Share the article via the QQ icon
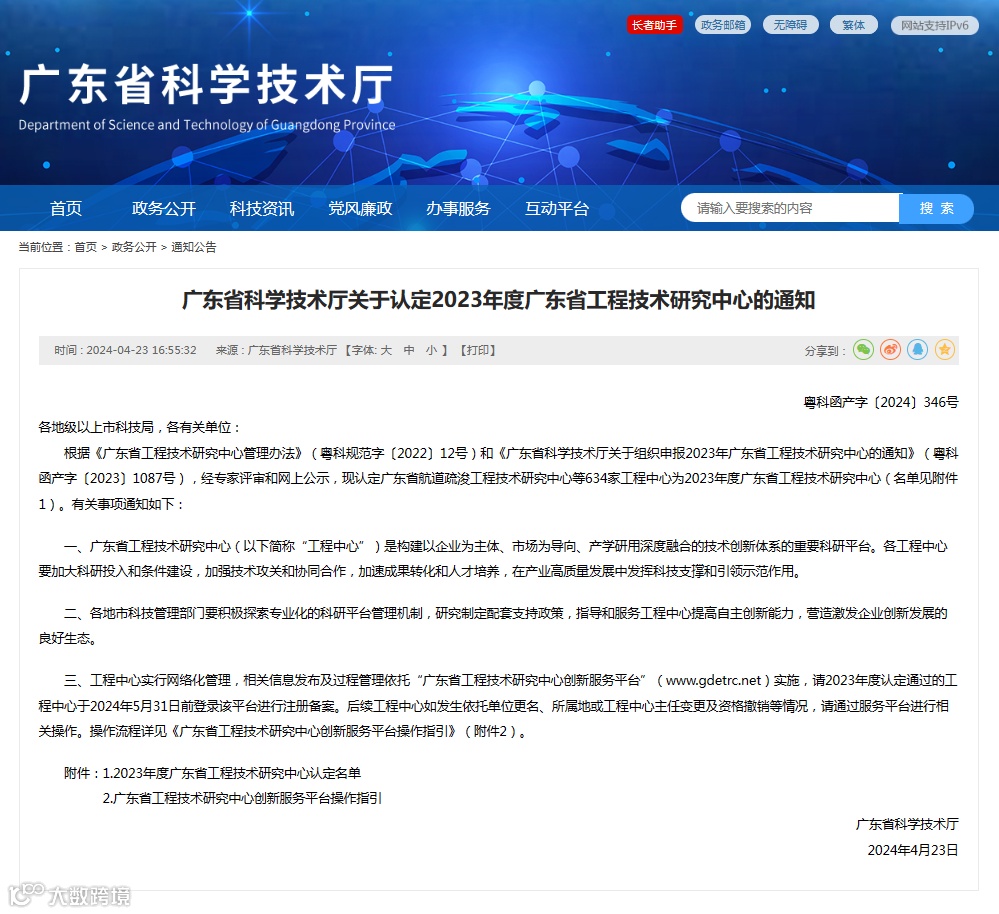999x914 pixels. coord(917,350)
